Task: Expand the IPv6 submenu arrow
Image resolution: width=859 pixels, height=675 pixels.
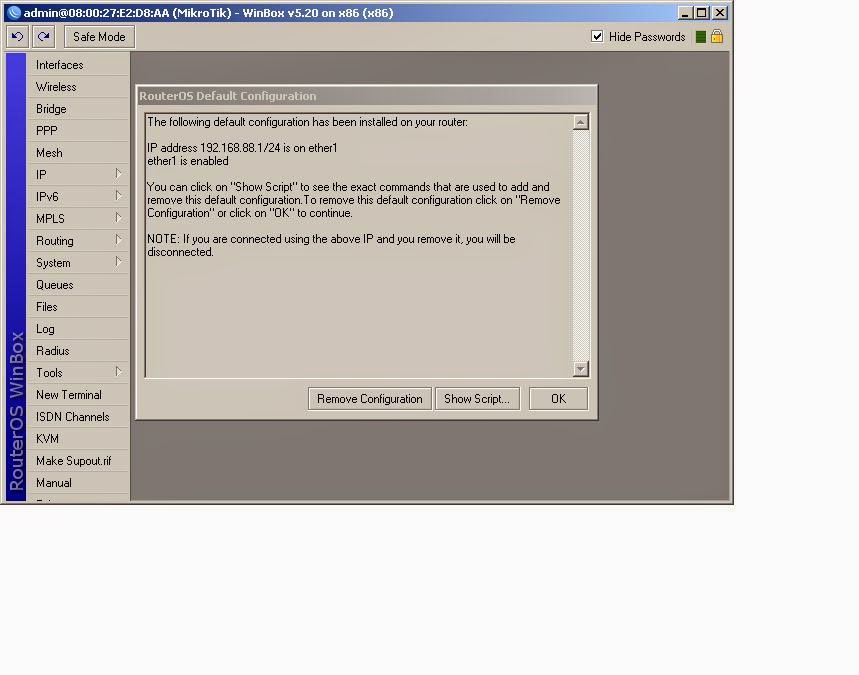Action: pos(118,196)
